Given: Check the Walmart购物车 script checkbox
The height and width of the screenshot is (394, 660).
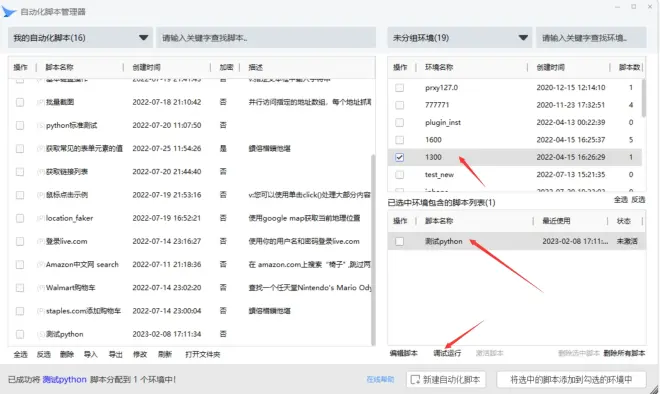Looking at the screenshot, I should click(x=20, y=288).
